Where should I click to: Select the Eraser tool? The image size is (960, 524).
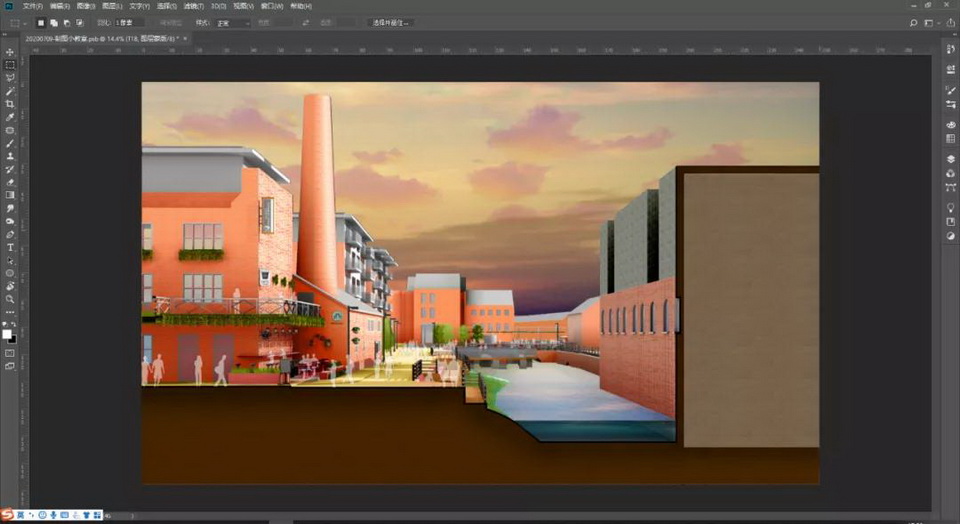click(10, 182)
